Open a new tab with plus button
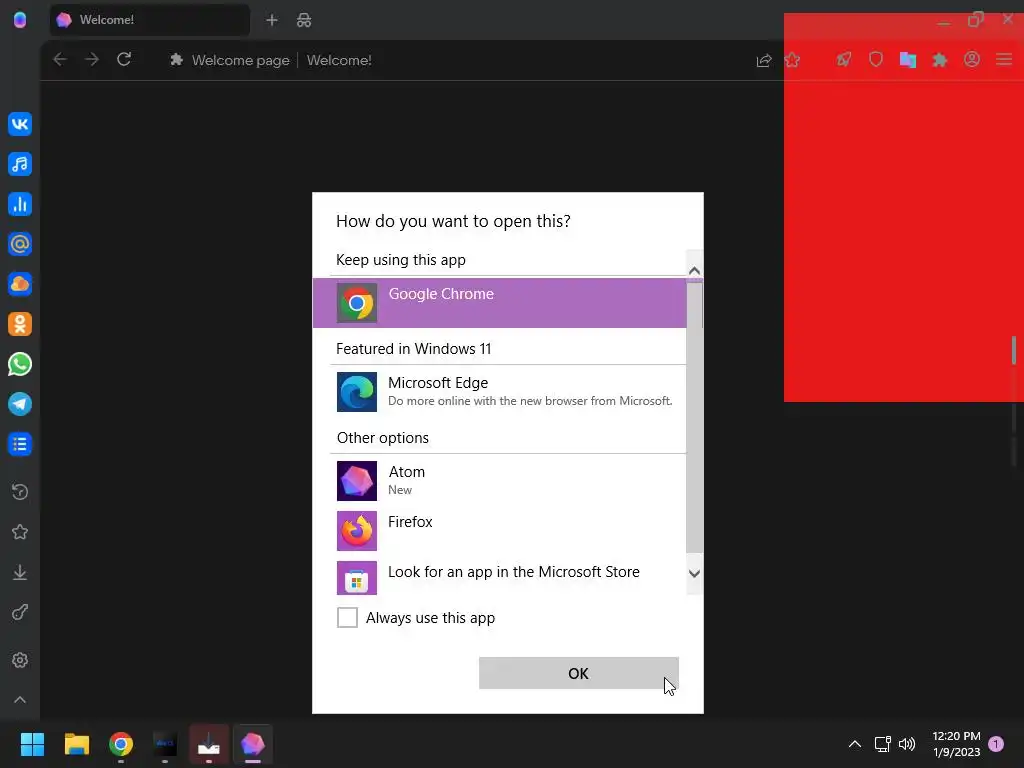Screen dimensions: 1024x768 pos(272,20)
